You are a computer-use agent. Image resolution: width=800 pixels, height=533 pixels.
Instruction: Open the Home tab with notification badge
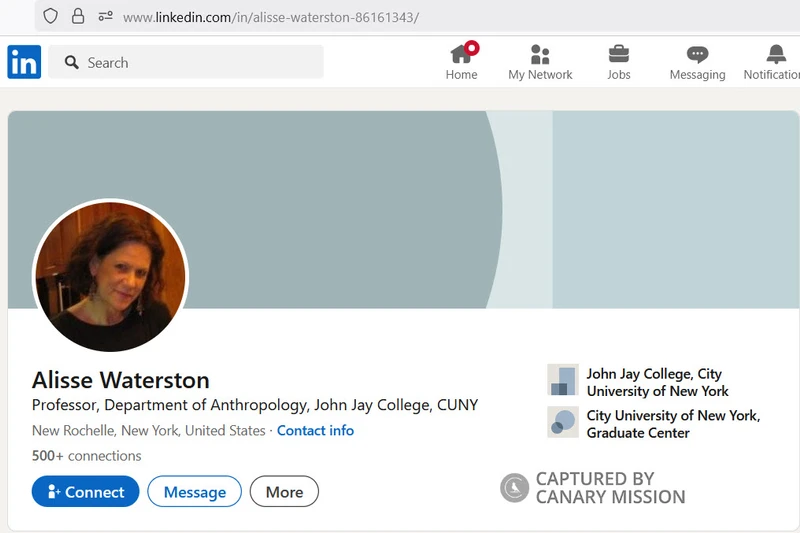pyautogui.click(x=462, y=61)
